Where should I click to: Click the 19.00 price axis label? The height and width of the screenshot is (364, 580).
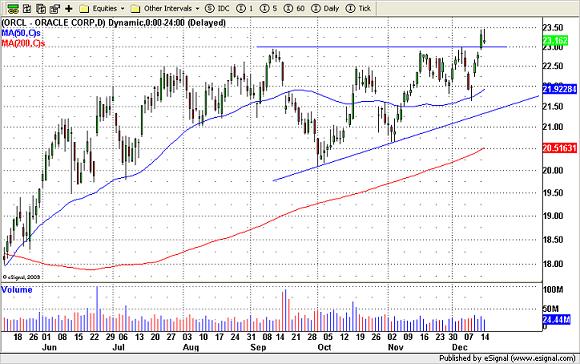(553, 216)
